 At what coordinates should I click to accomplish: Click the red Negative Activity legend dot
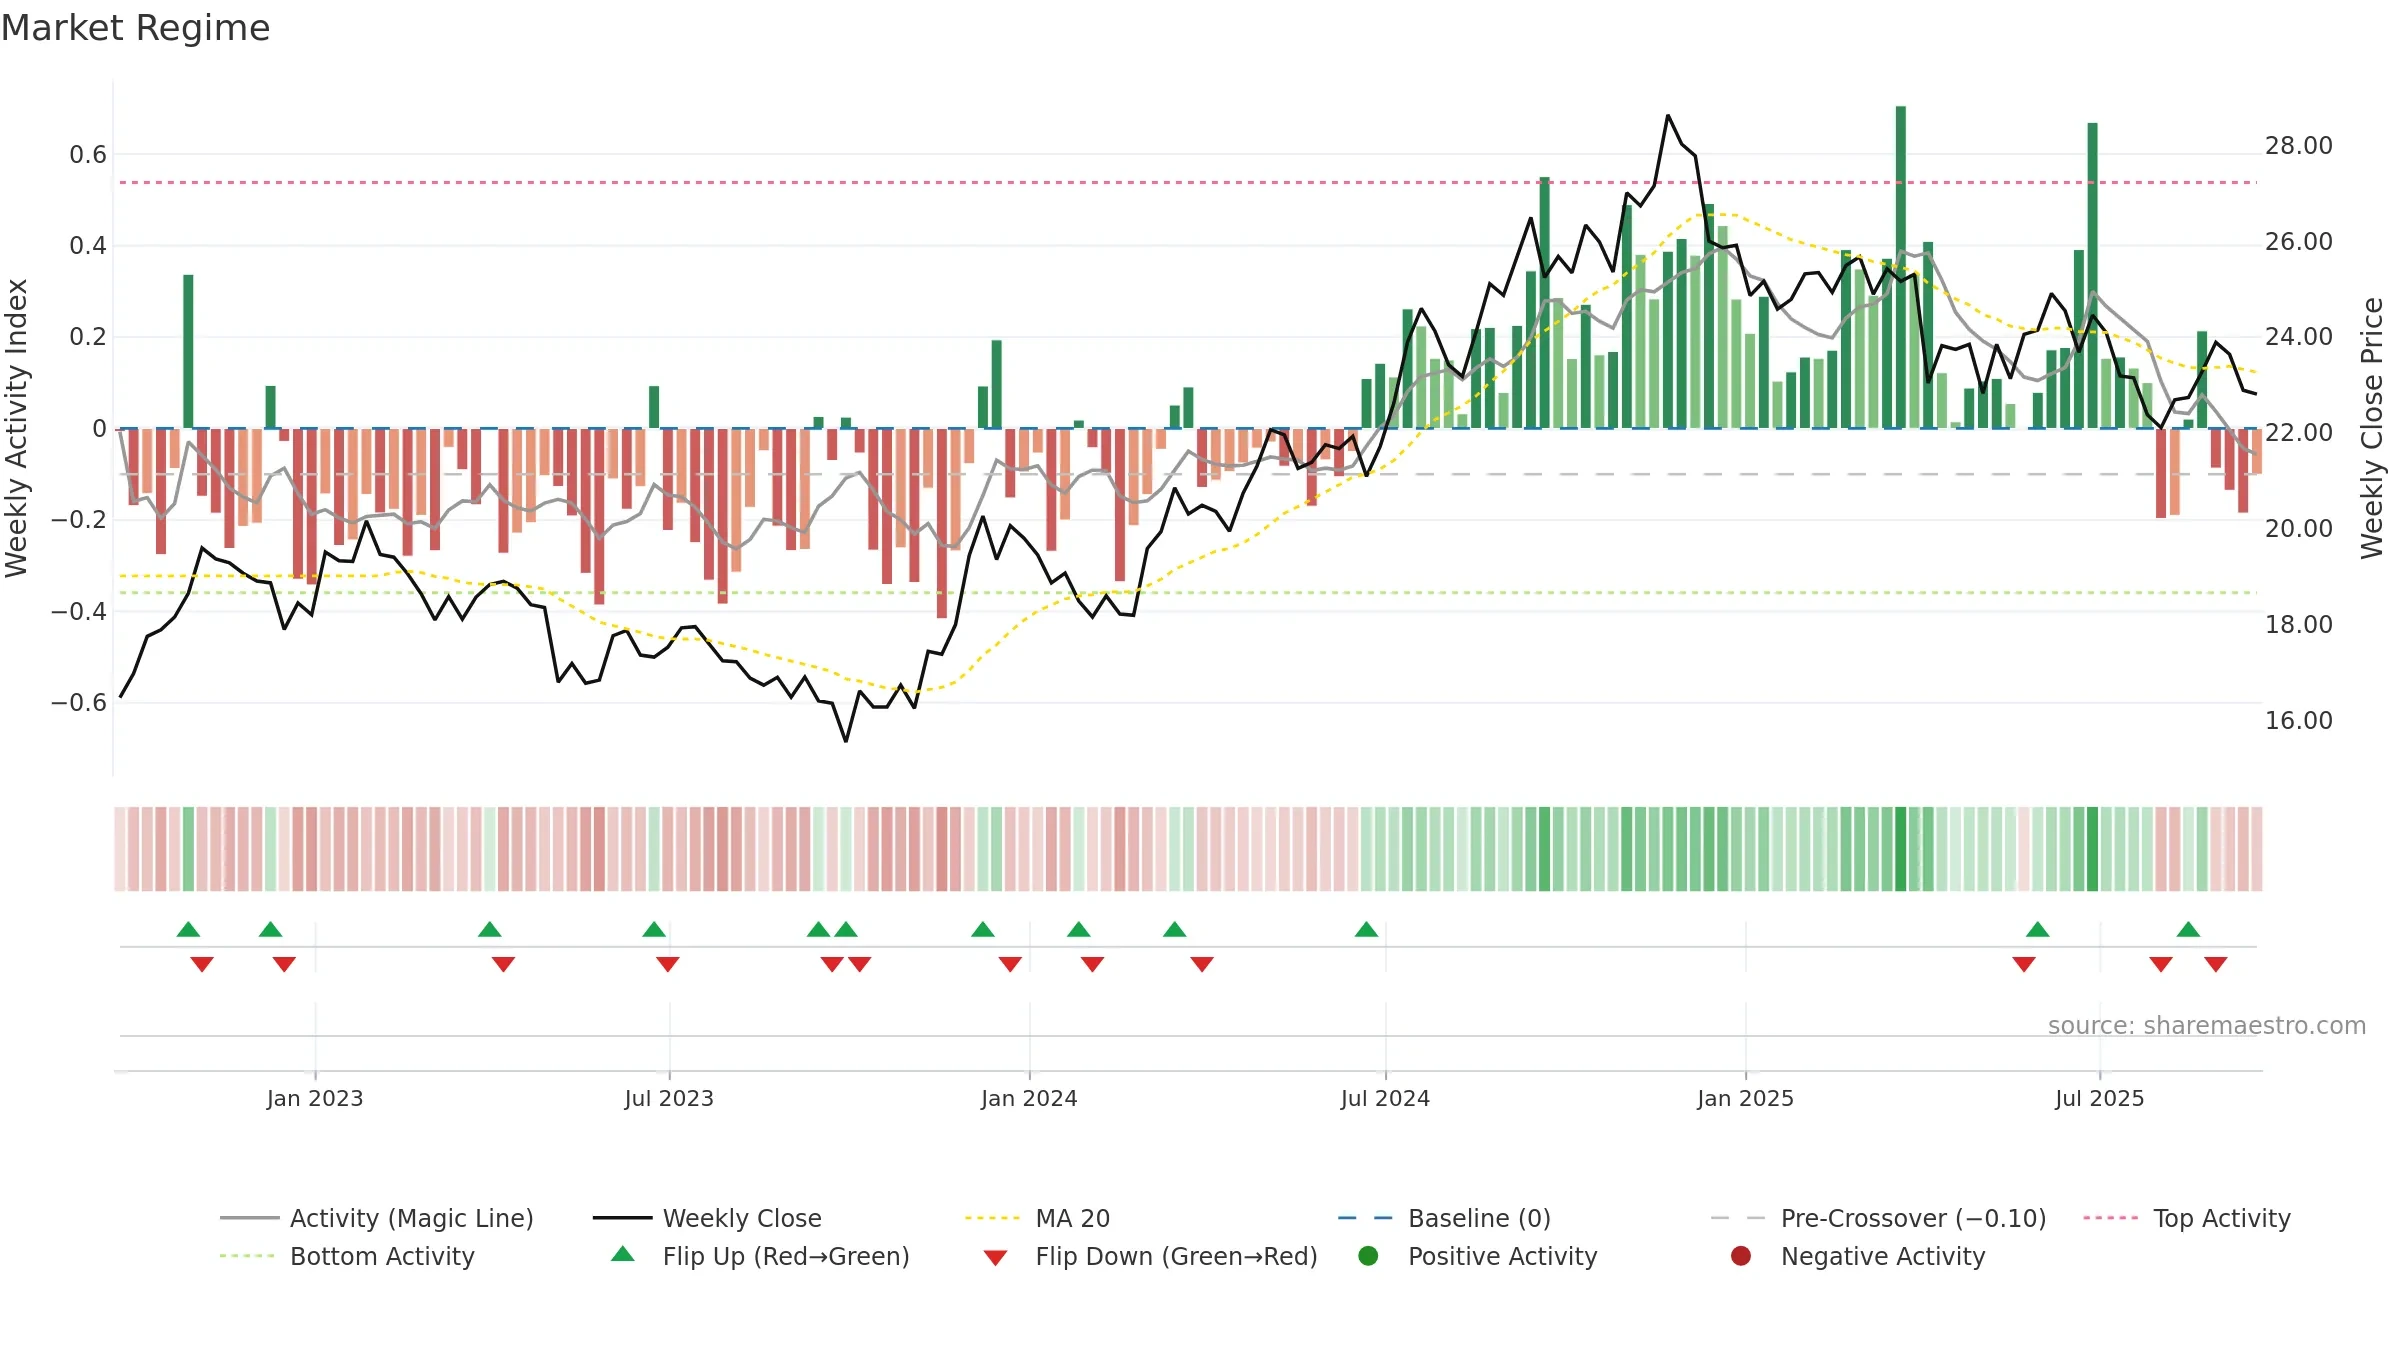[1741, 1256]
